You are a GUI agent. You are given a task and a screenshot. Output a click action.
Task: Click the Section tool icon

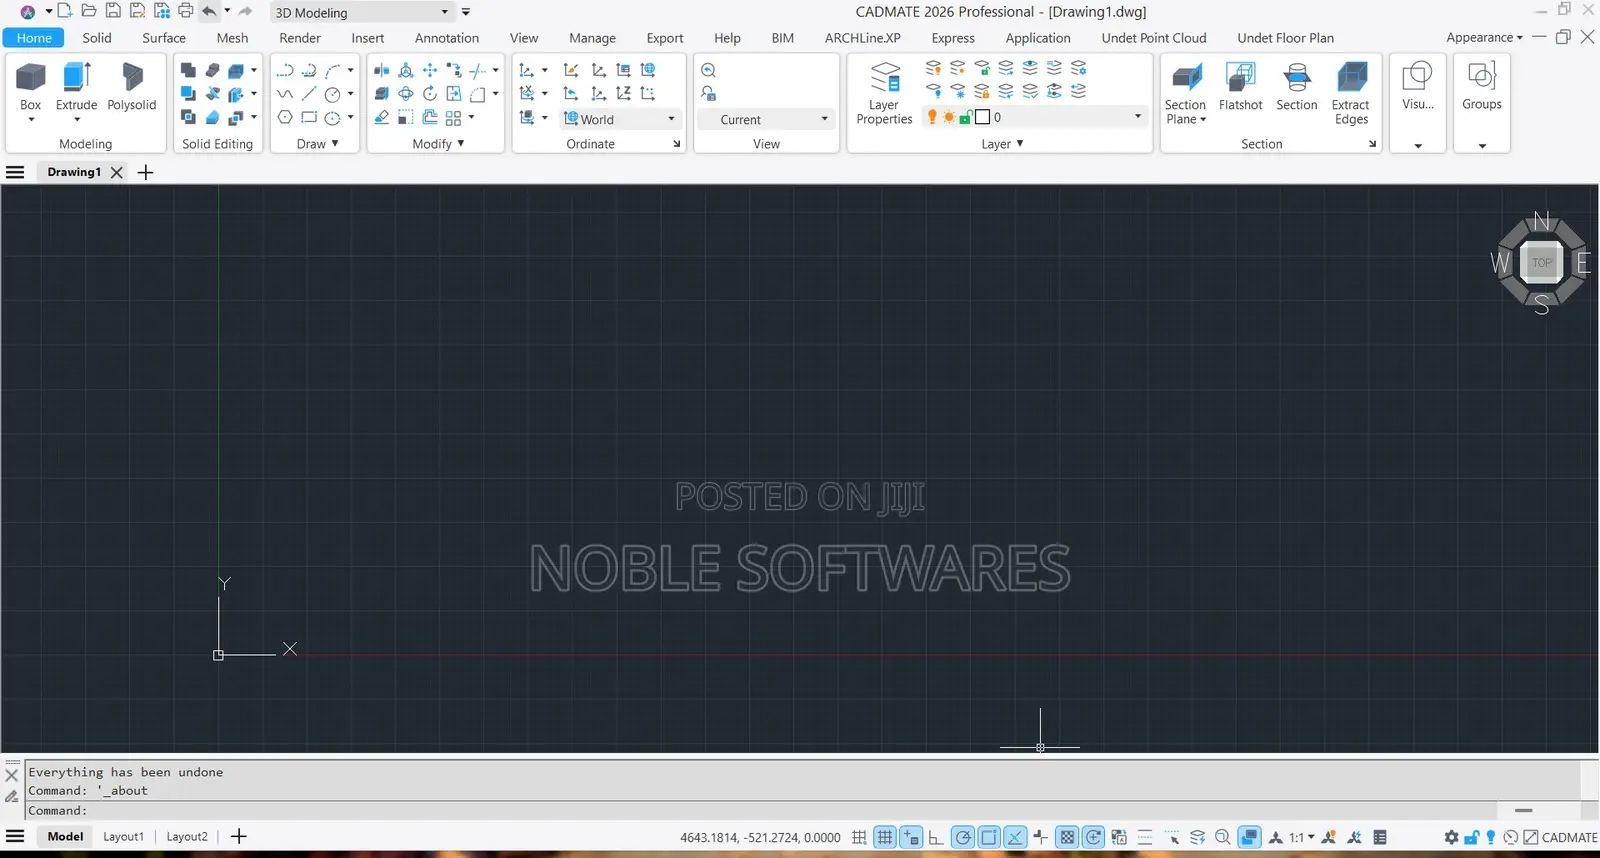click(1297, 88)
